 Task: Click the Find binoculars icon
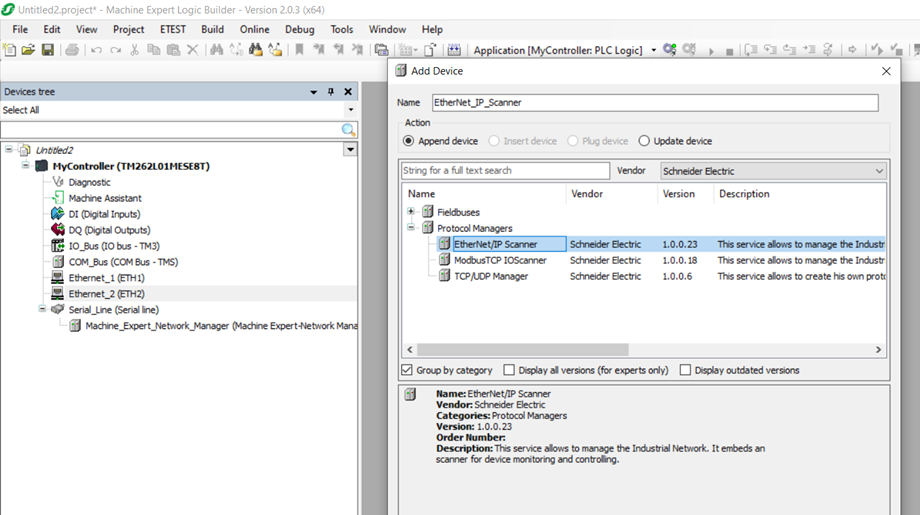click(x=217, y=50)
